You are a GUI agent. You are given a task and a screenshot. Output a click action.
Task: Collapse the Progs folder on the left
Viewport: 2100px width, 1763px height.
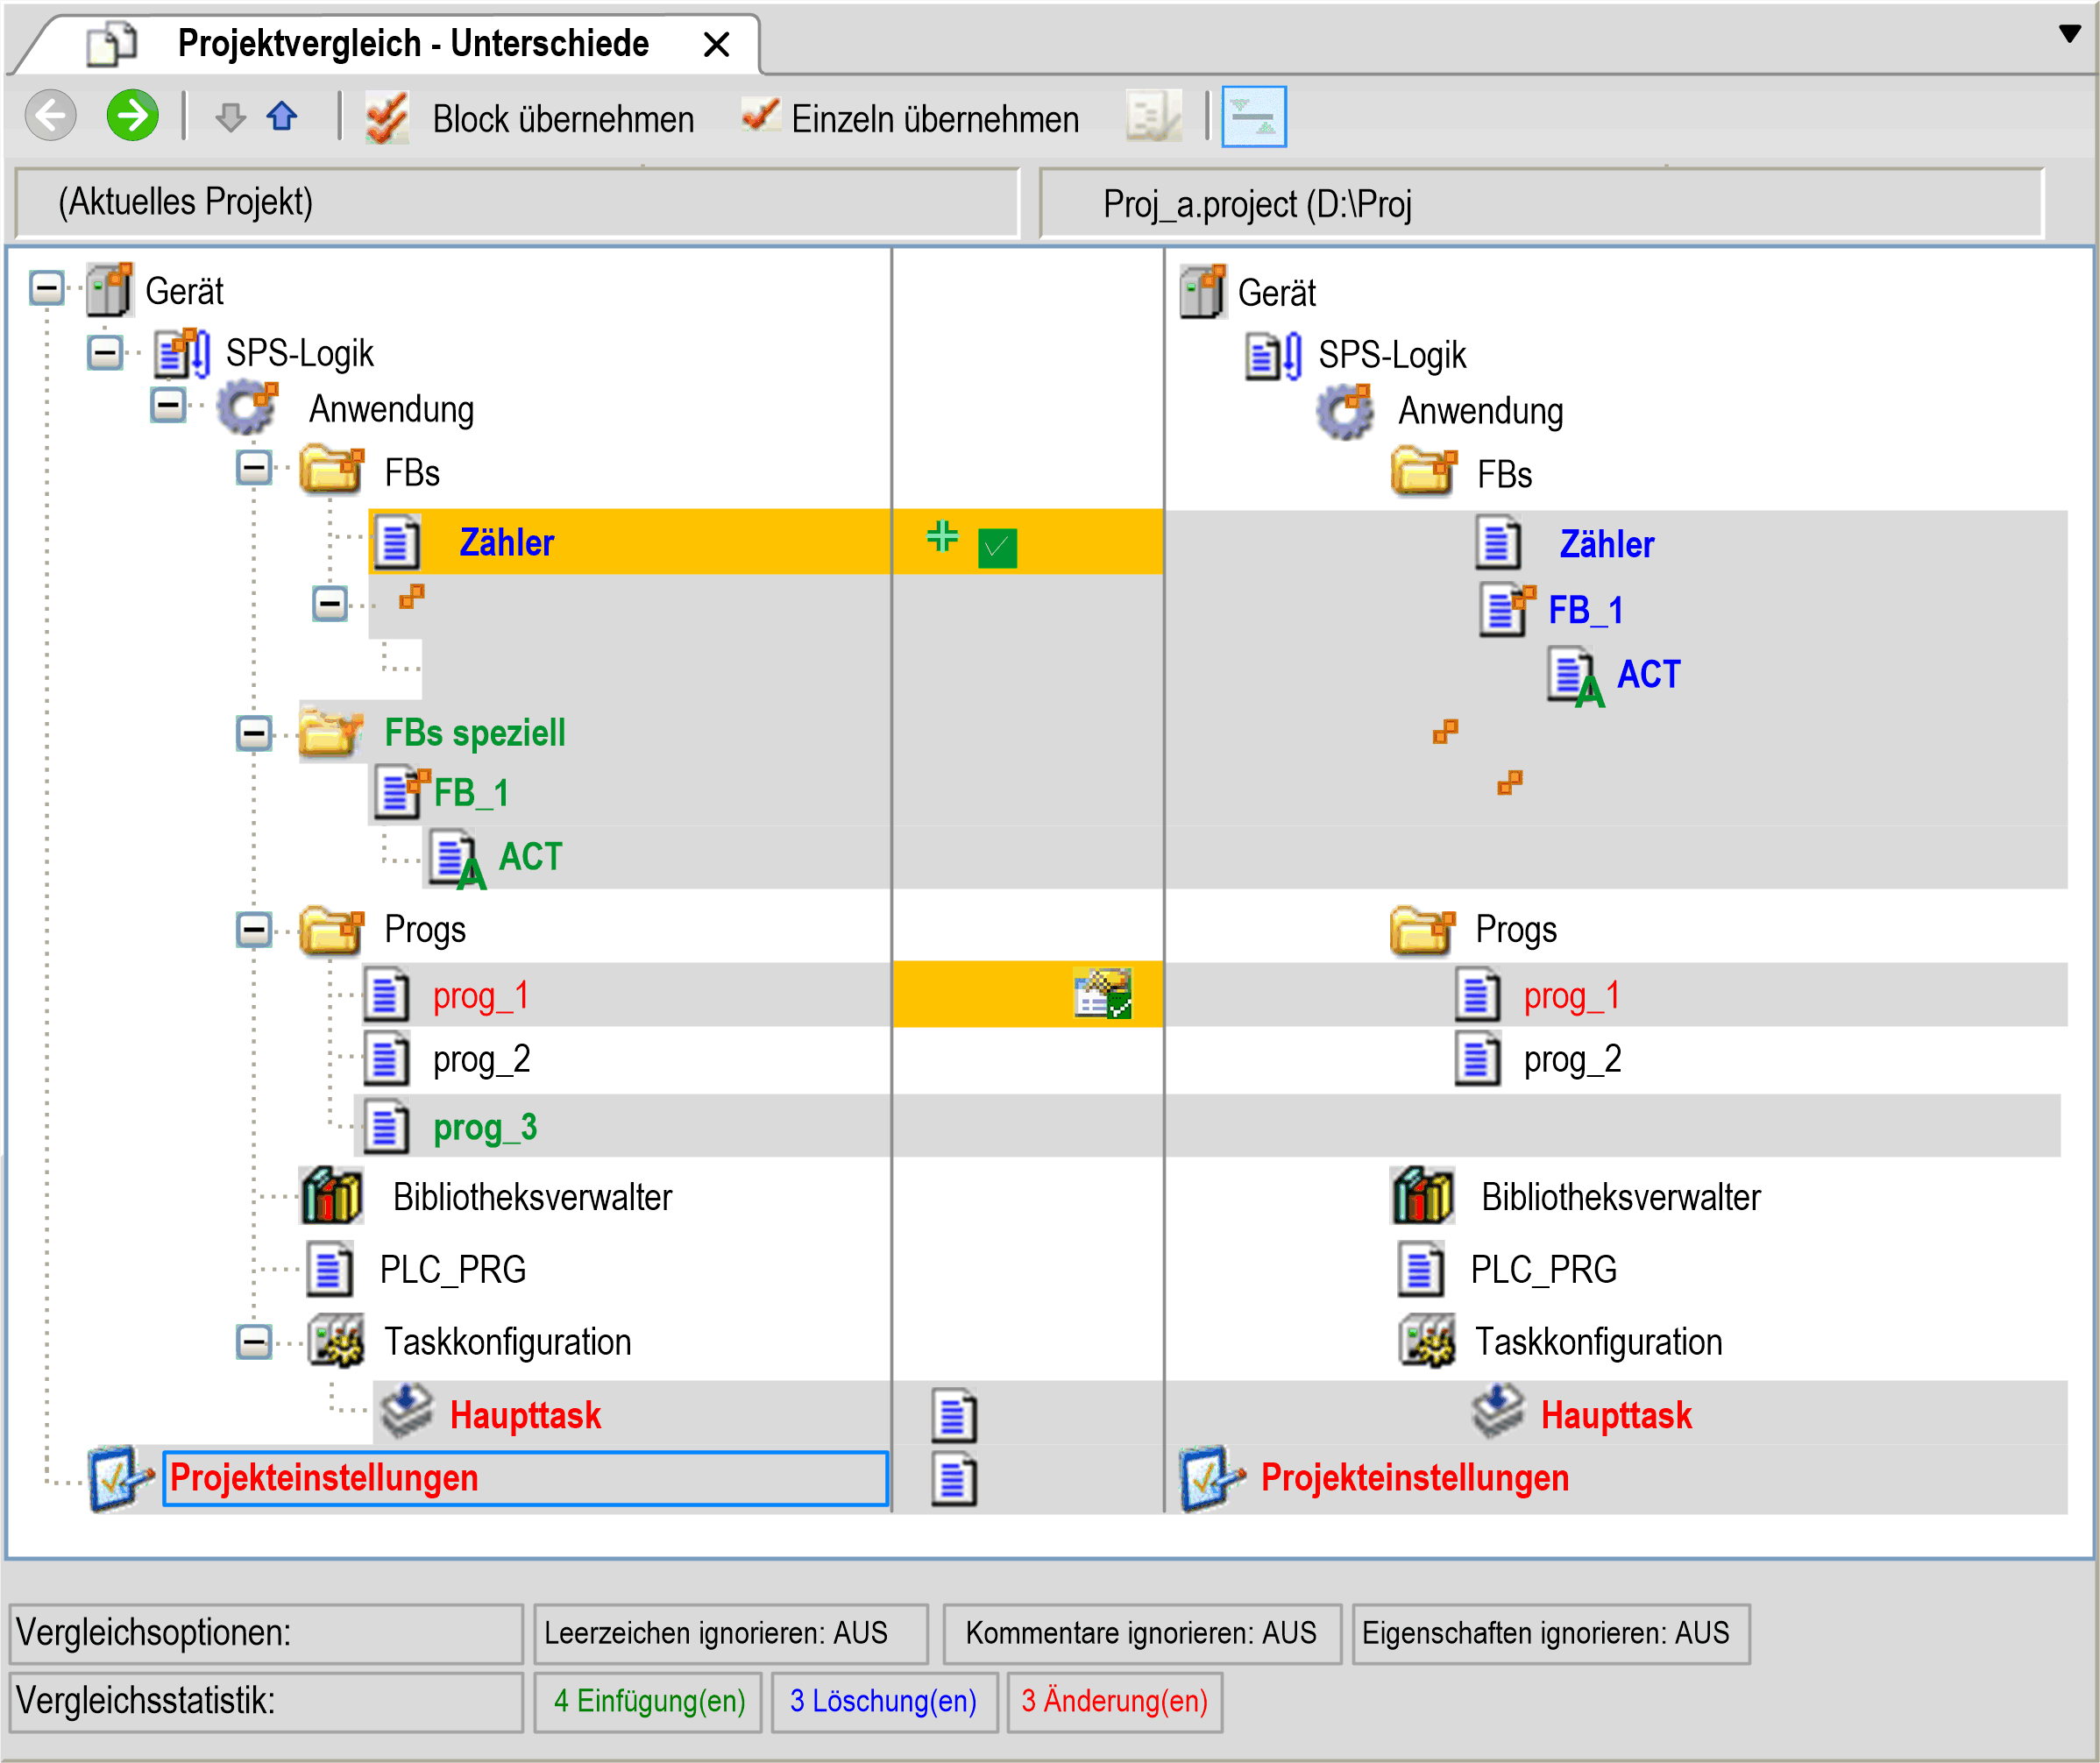(x=254, y=930)
